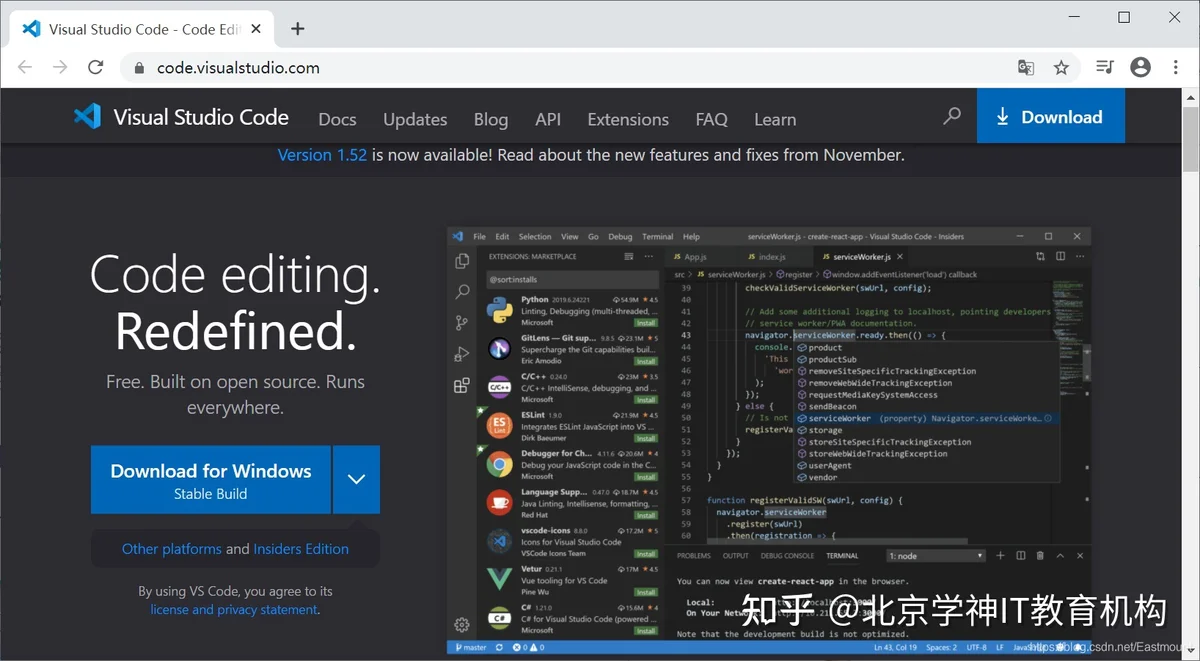Screen dimensions: 1200x661
Task: Open the Chrome profile avatar icon
Action: pyautogui.click(x=1140, y=67)
